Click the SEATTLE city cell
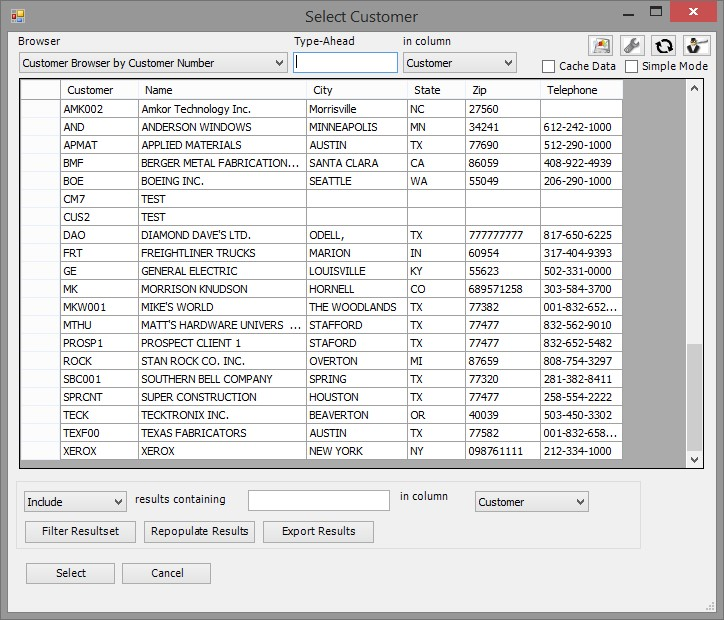 pyautogui.click(x=356, y=181)
